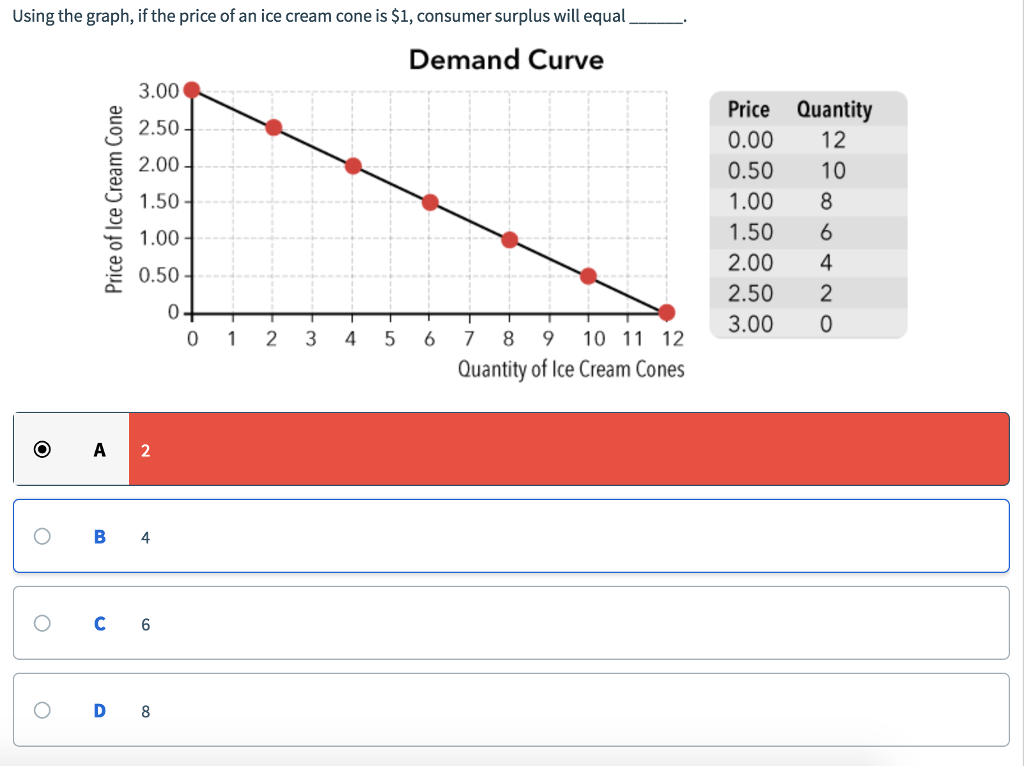1024x766 pixels.
Task: Click the data point at quantity 12
Action: pyautogui.click(x=667, y=313)
